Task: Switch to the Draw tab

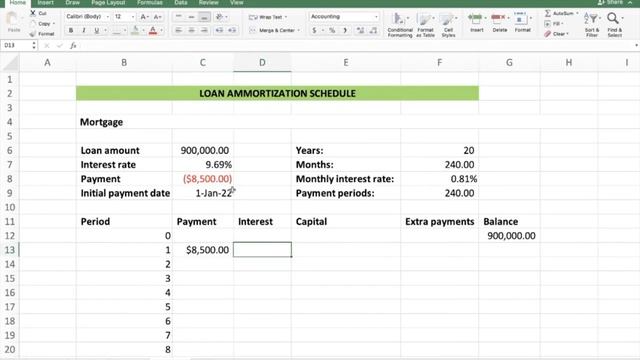Action: (73, 2)
